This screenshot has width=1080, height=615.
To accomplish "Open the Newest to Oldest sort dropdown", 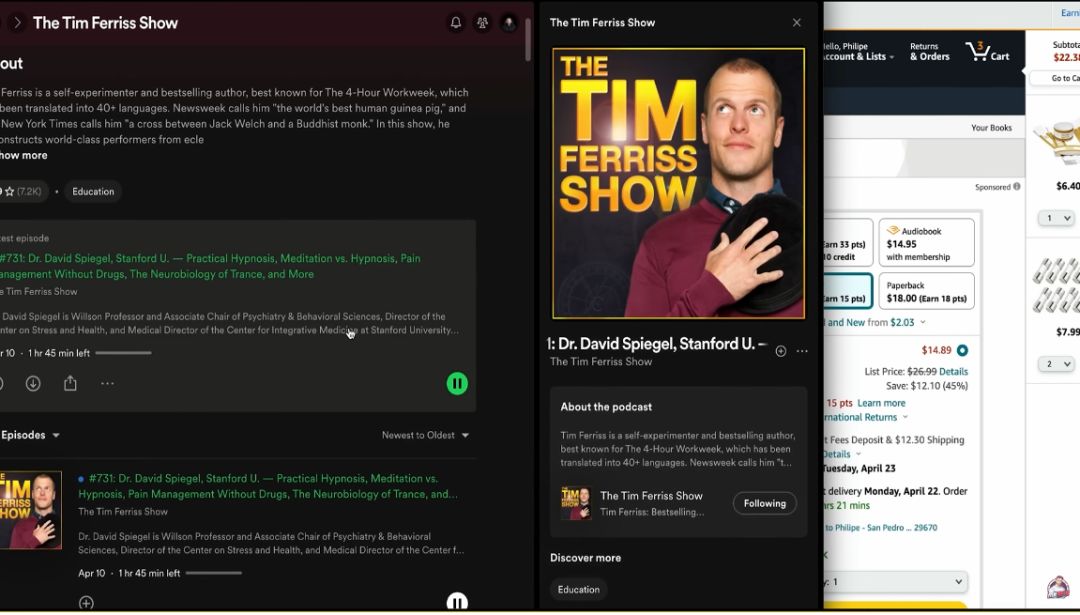I will coord(426,435).
